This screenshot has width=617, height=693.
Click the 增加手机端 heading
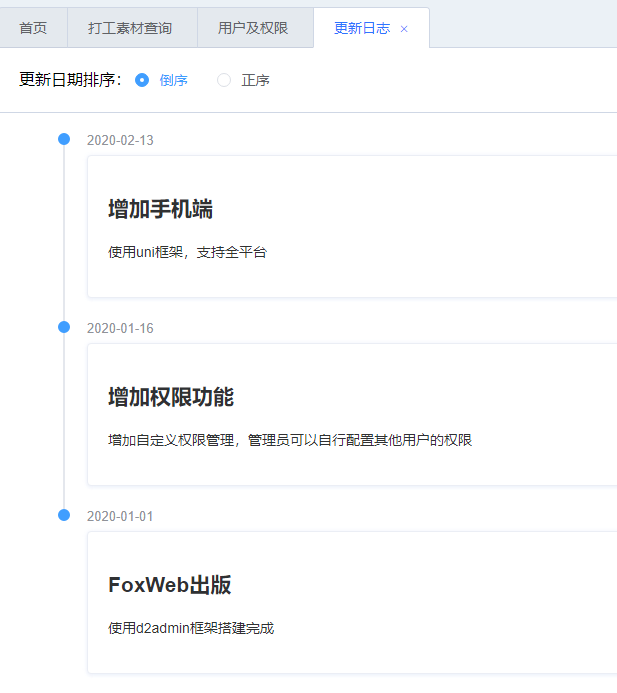(x=160, y=209)
